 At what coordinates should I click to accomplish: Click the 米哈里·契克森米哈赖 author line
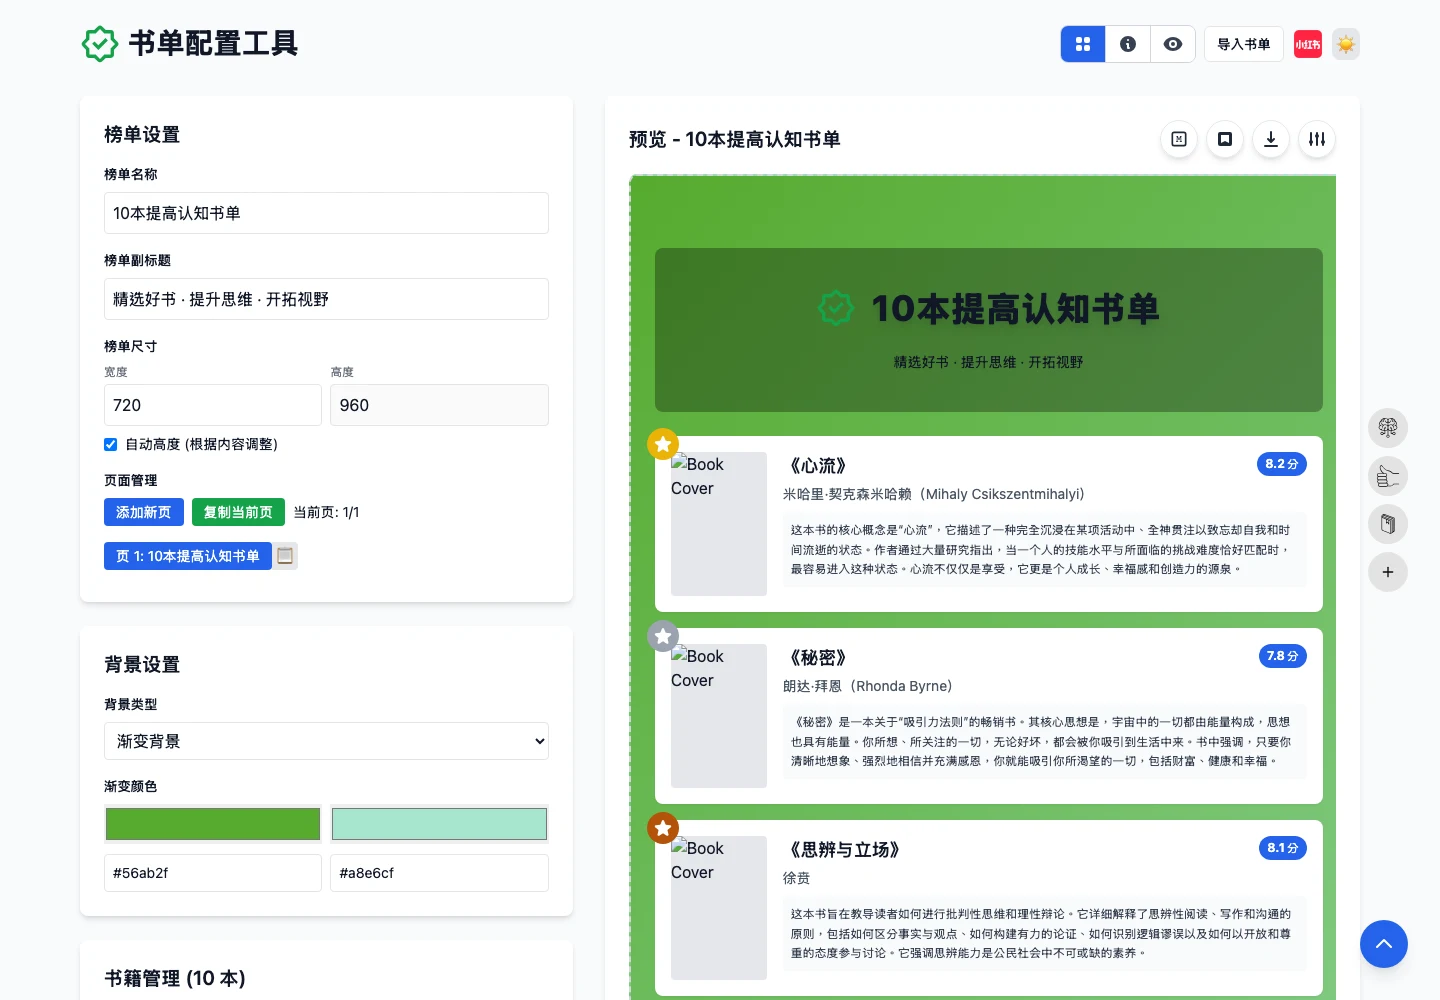(934, 494)
